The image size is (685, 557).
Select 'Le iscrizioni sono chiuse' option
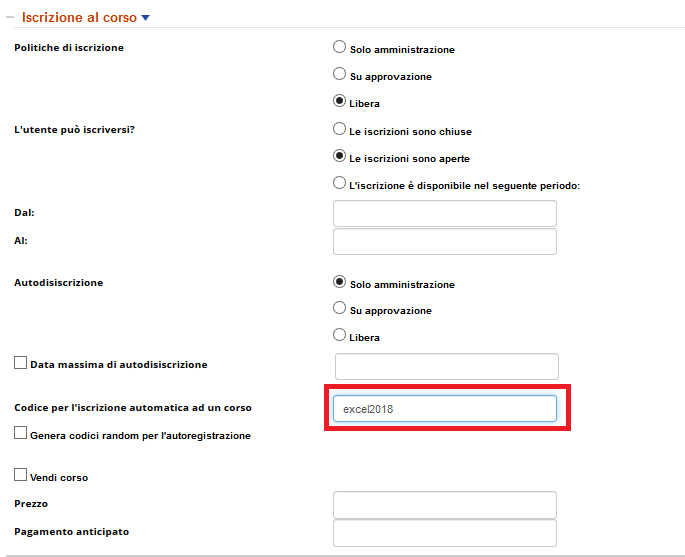(x=339, y=129)
